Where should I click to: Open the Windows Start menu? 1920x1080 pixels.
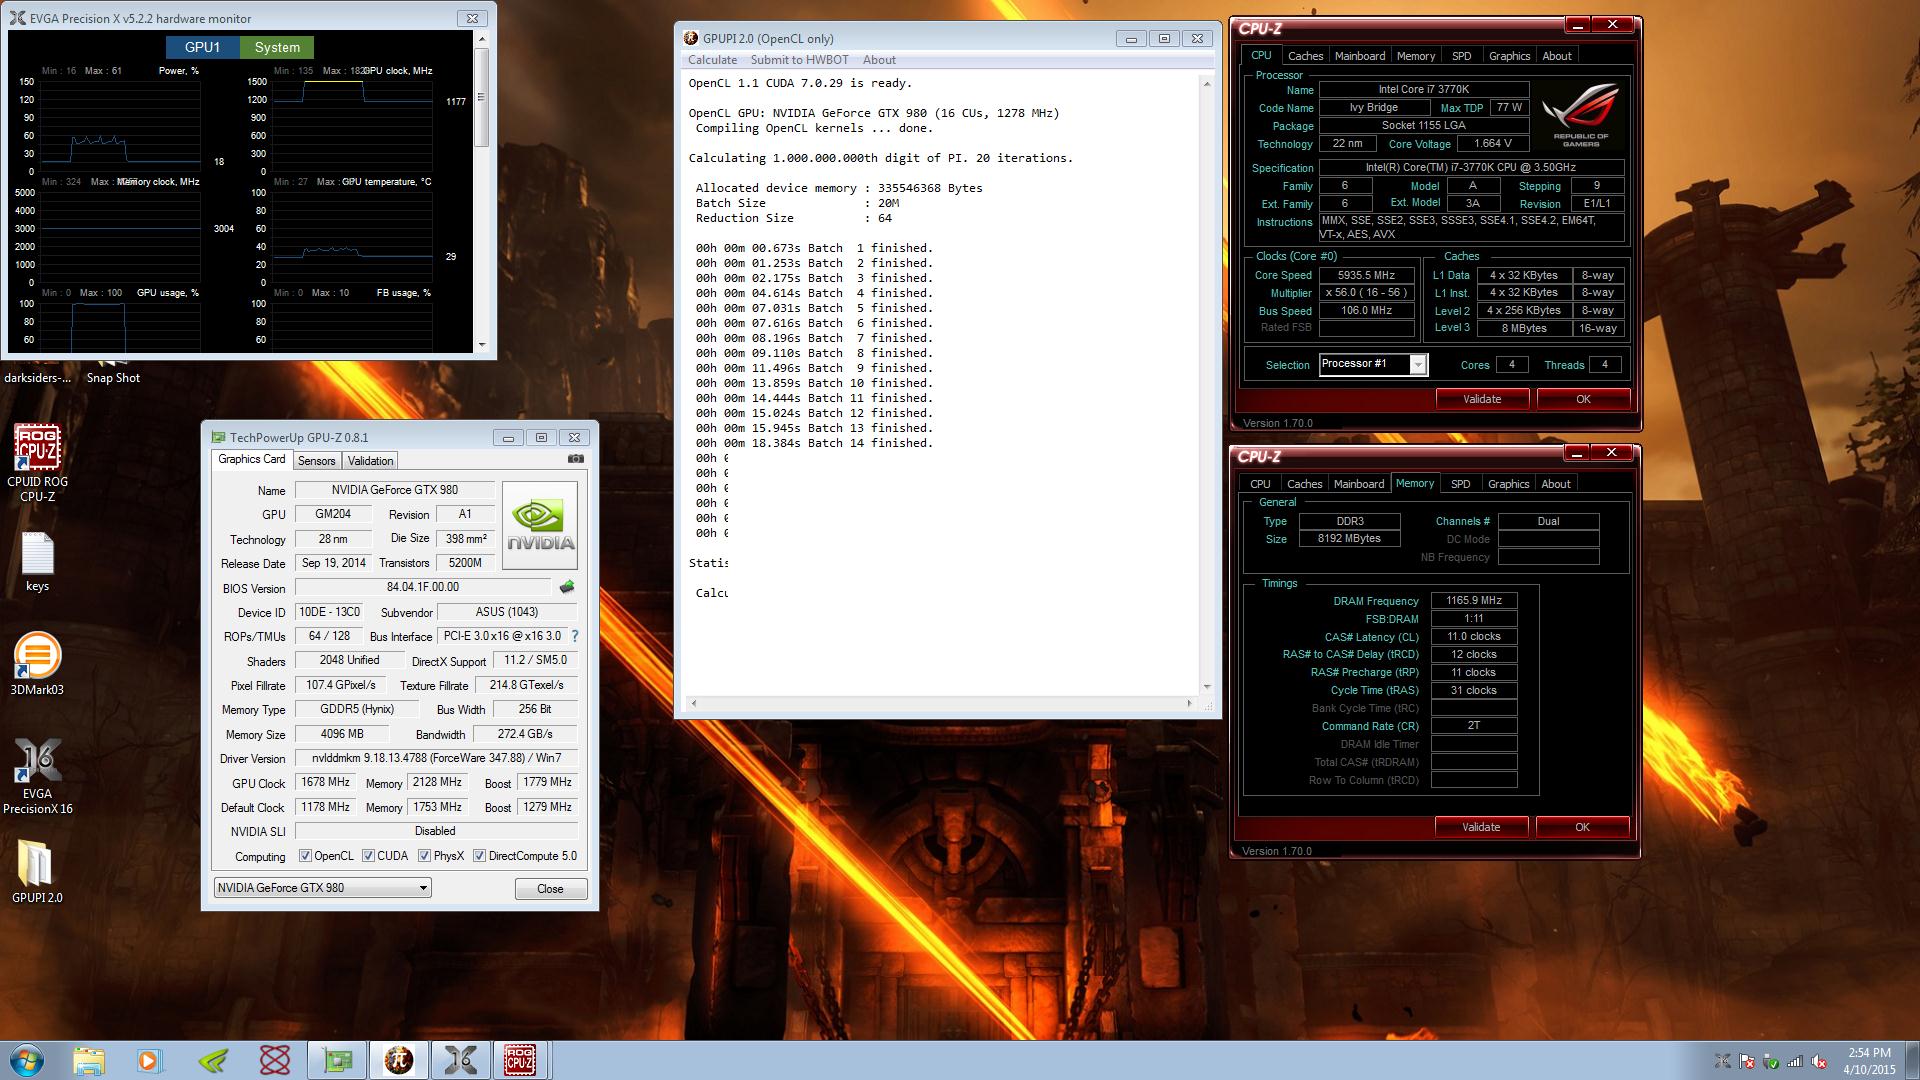point(26,1060)
